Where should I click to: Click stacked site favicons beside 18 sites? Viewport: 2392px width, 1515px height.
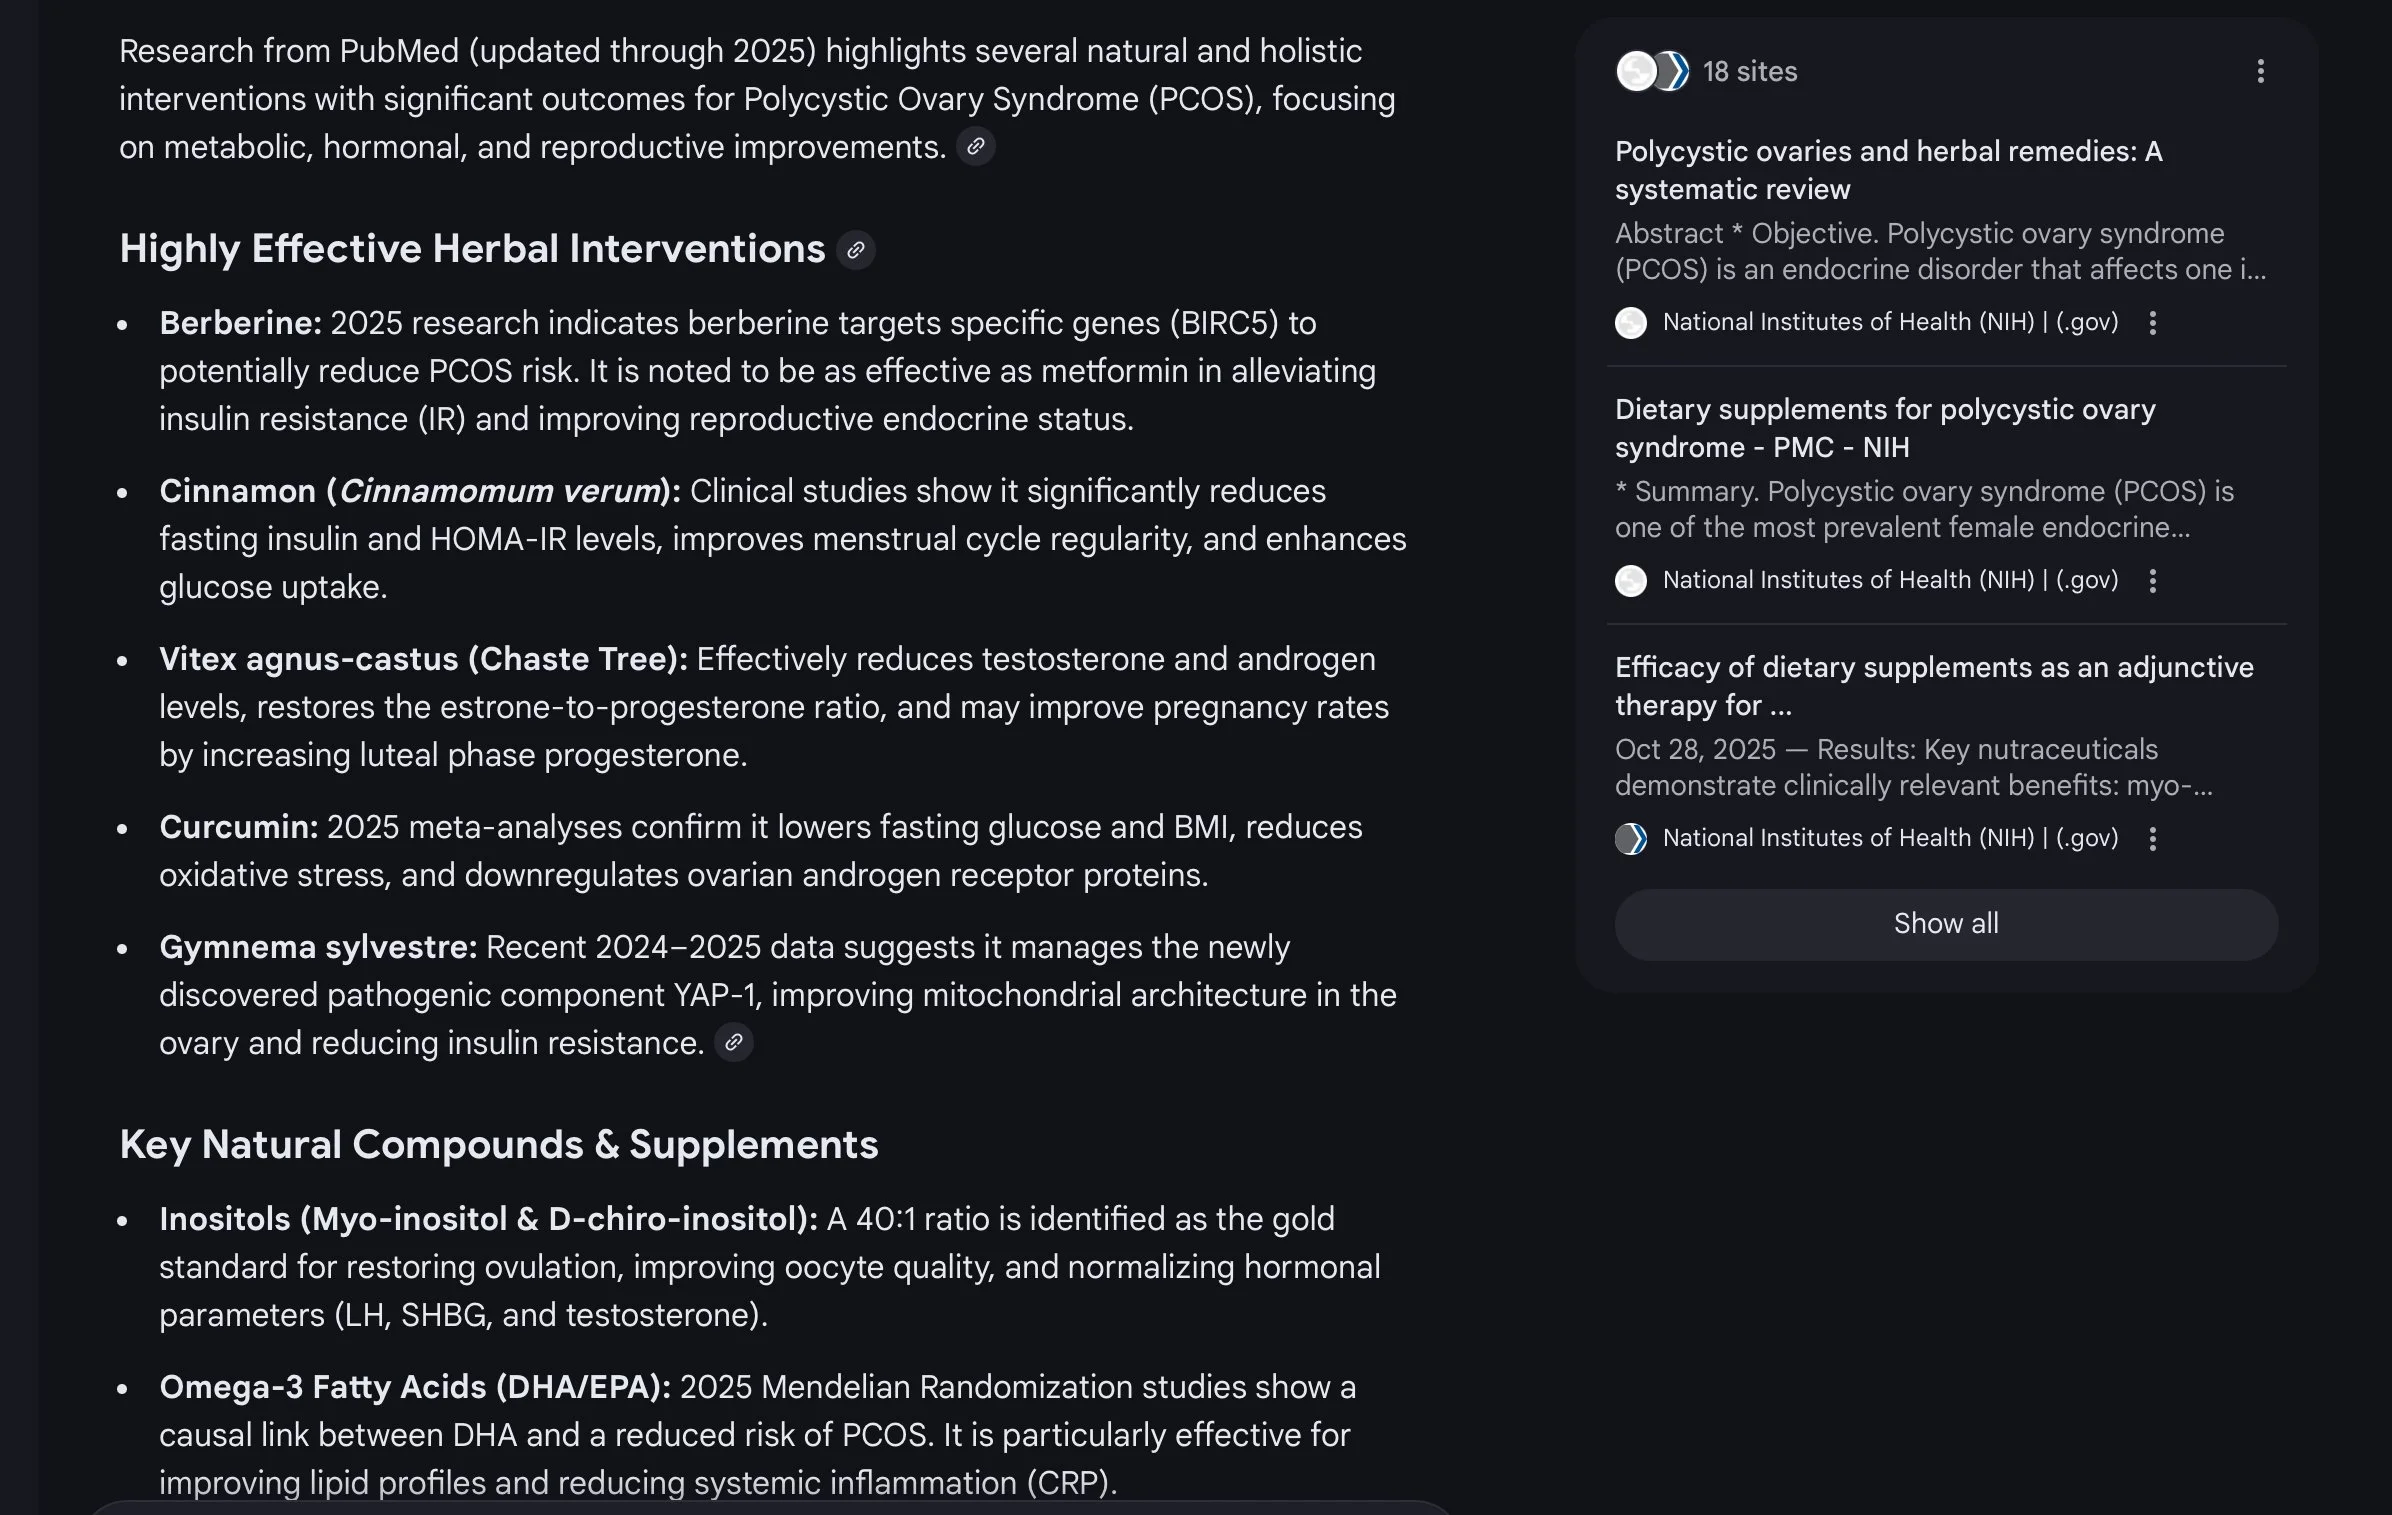(x=1651, y=72)
